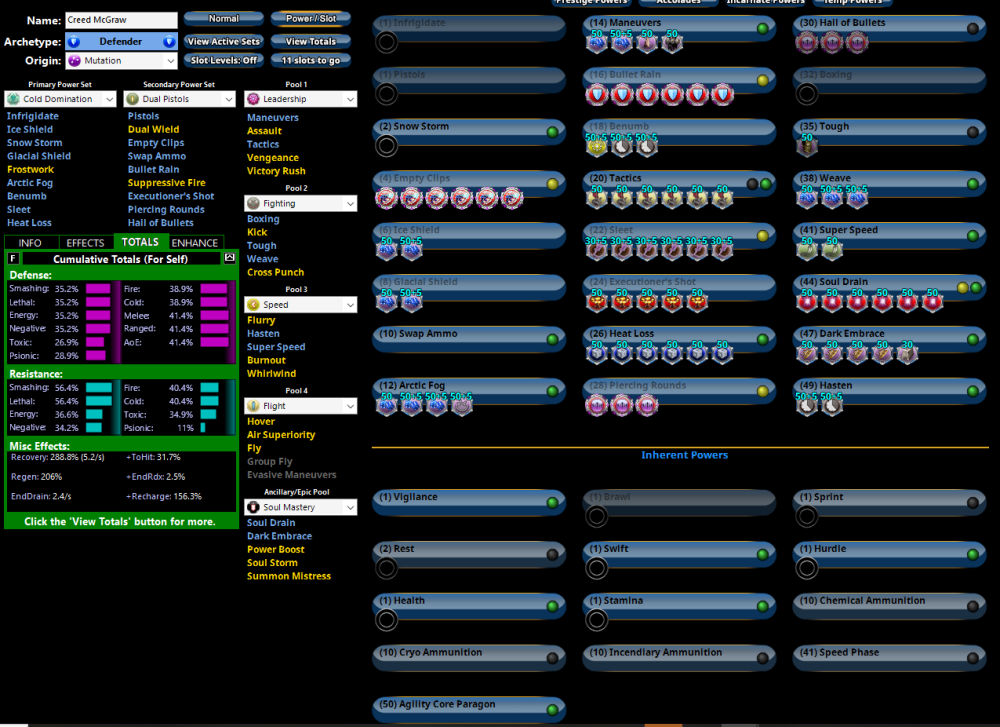Click the gold first enhancement under Benumb
Image resolution: width=1000 pixels, height=727 pixels.
596,146
